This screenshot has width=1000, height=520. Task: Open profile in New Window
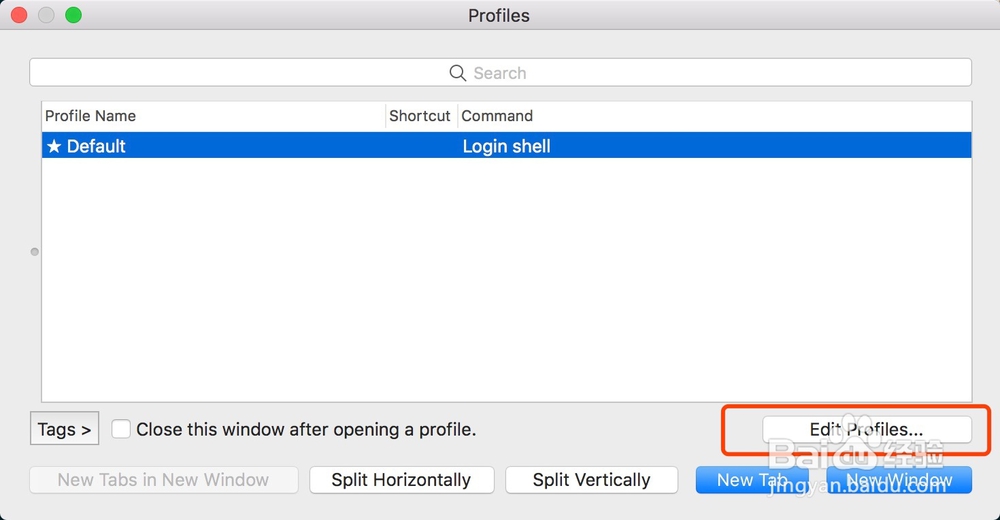coord(899,480)
